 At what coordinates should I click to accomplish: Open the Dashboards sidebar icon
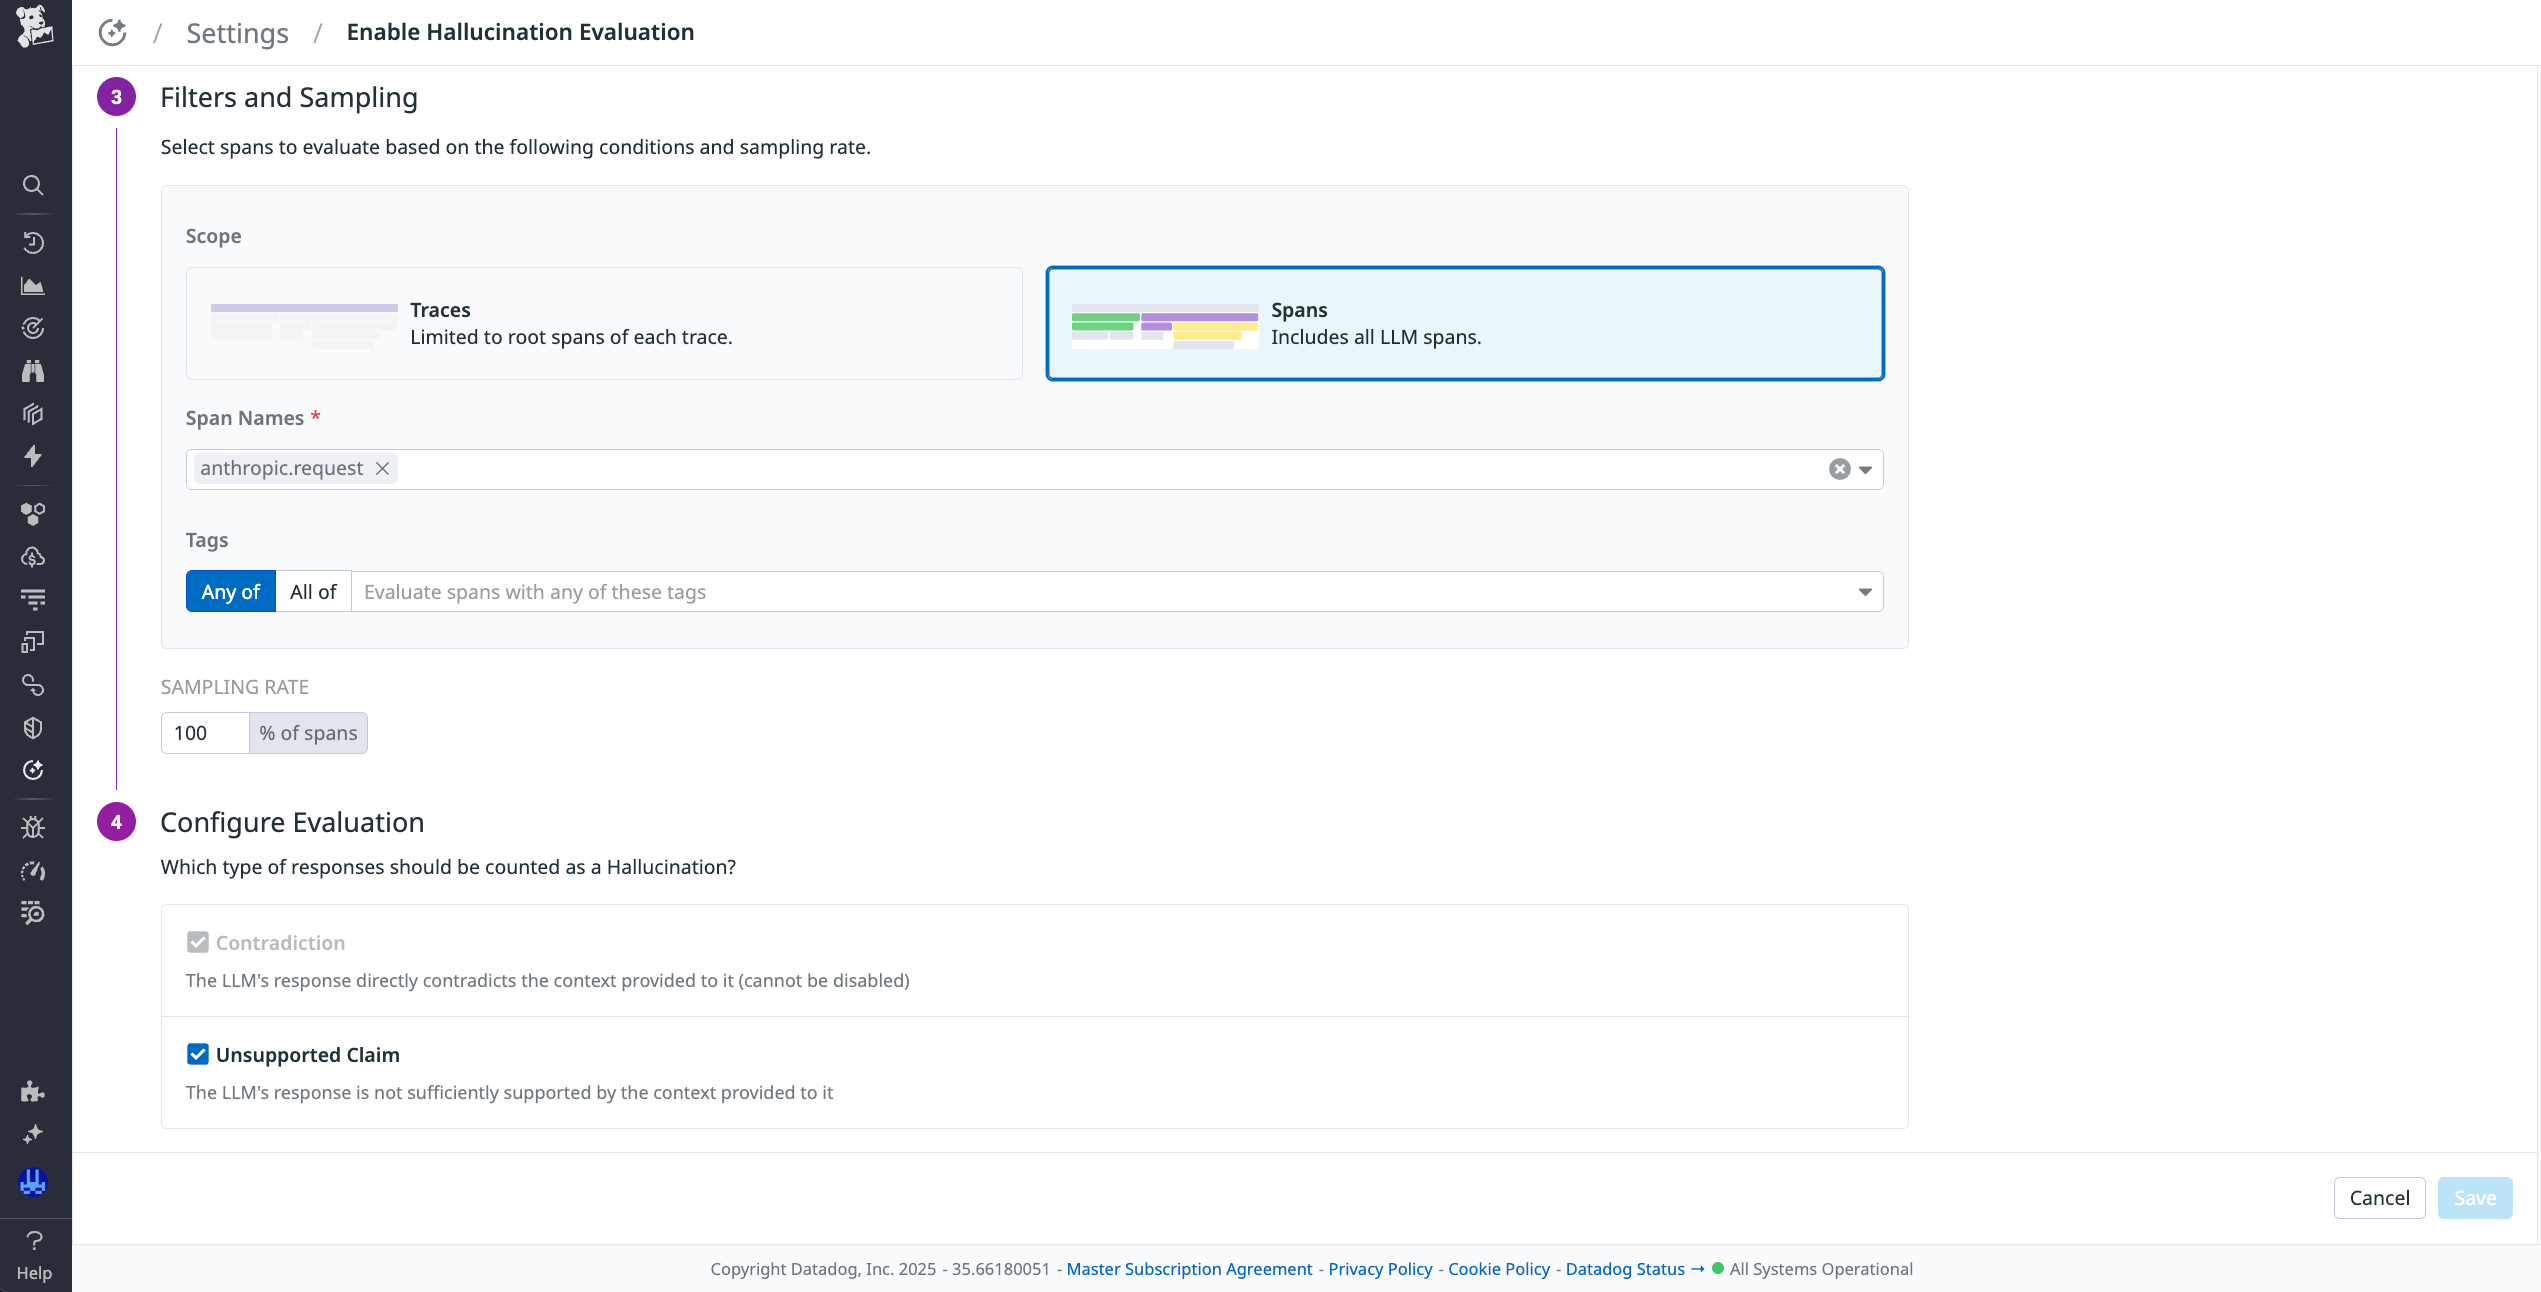34,286
